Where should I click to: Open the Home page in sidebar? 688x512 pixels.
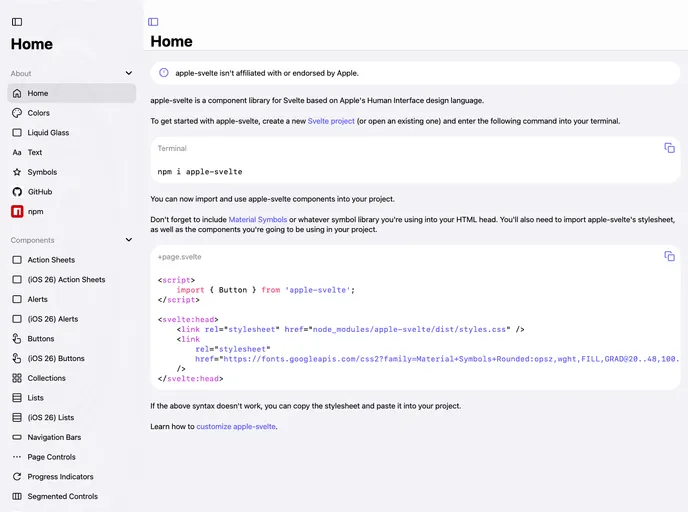pyautogui.click(x=72, y=93)
